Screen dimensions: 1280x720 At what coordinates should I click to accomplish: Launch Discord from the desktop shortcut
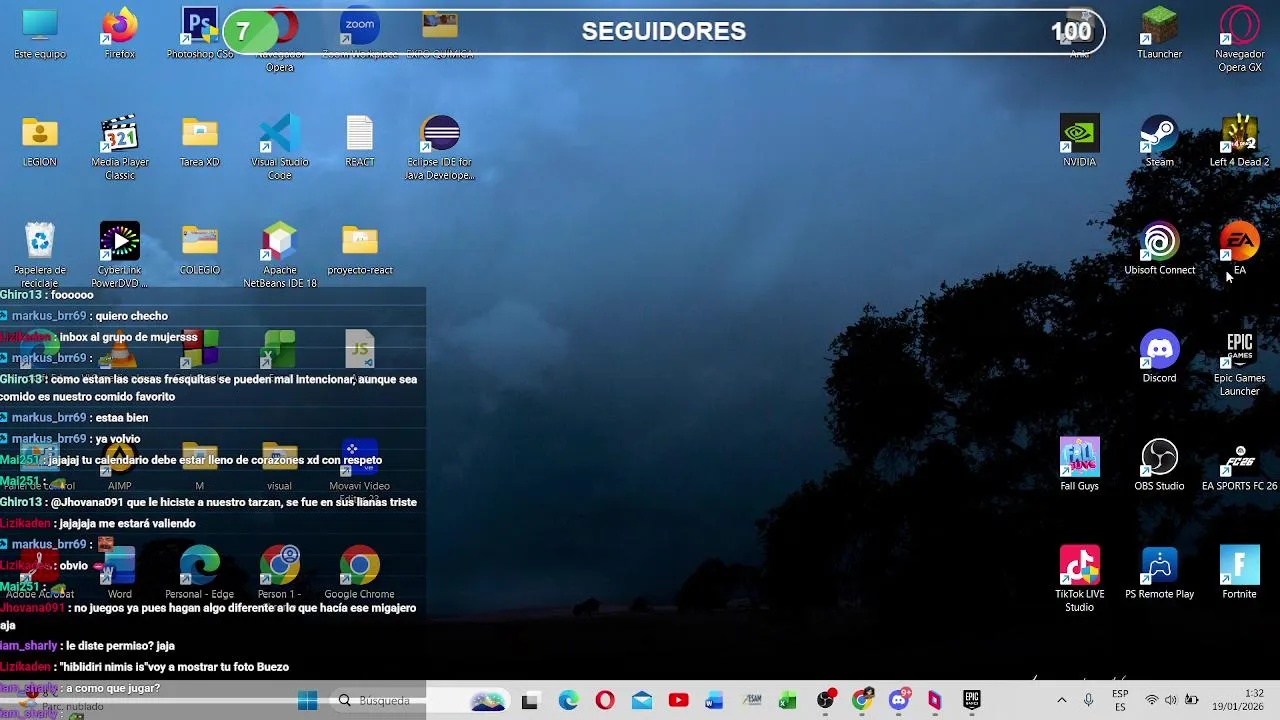coord(1160,357)
